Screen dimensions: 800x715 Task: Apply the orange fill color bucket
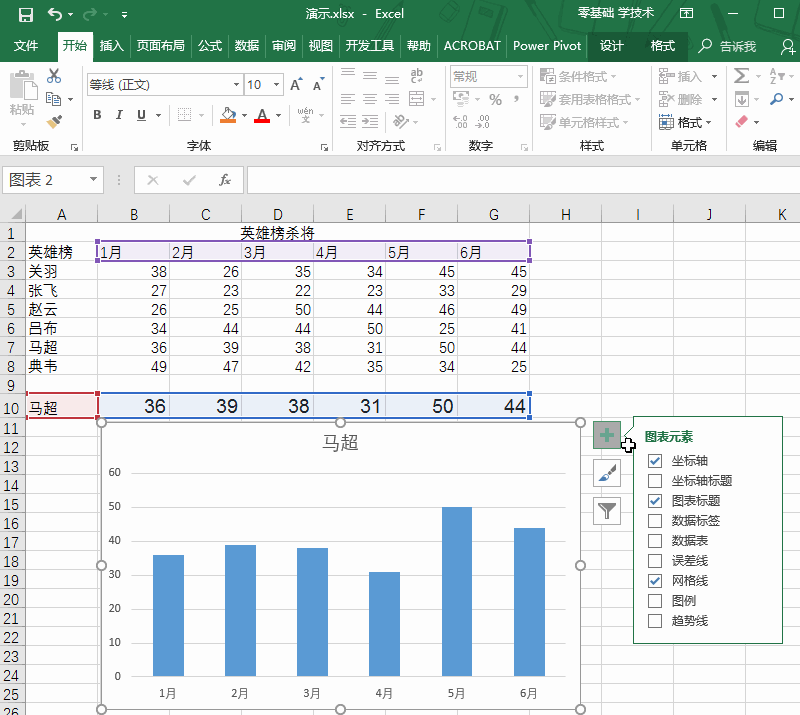pos(228,115)
